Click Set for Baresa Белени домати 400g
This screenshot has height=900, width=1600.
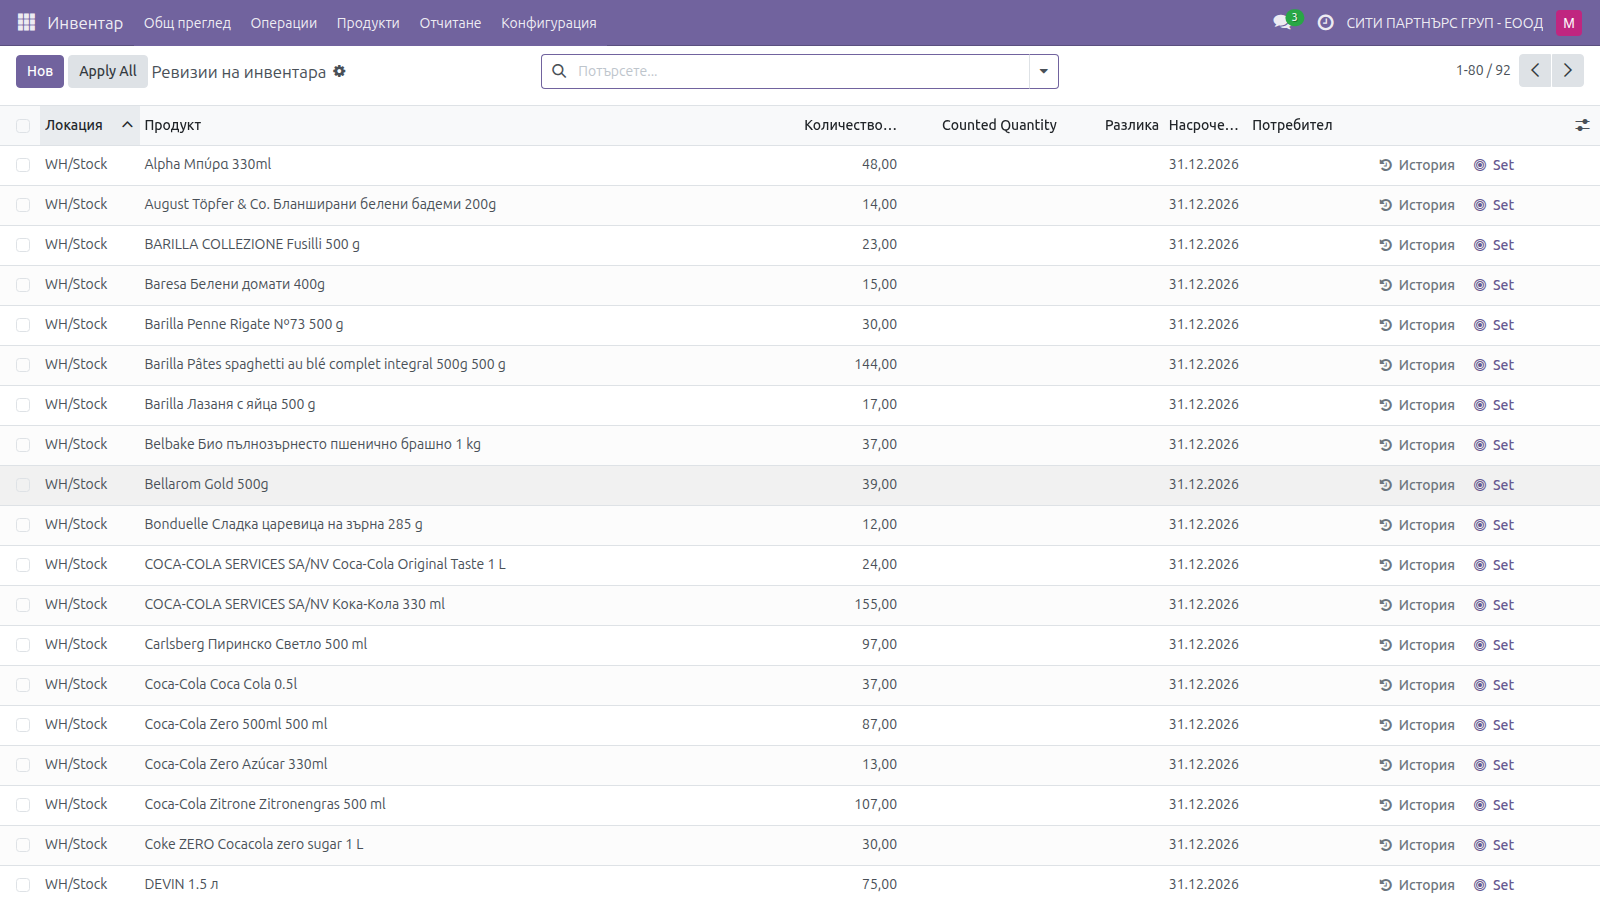click(1494, 285)
